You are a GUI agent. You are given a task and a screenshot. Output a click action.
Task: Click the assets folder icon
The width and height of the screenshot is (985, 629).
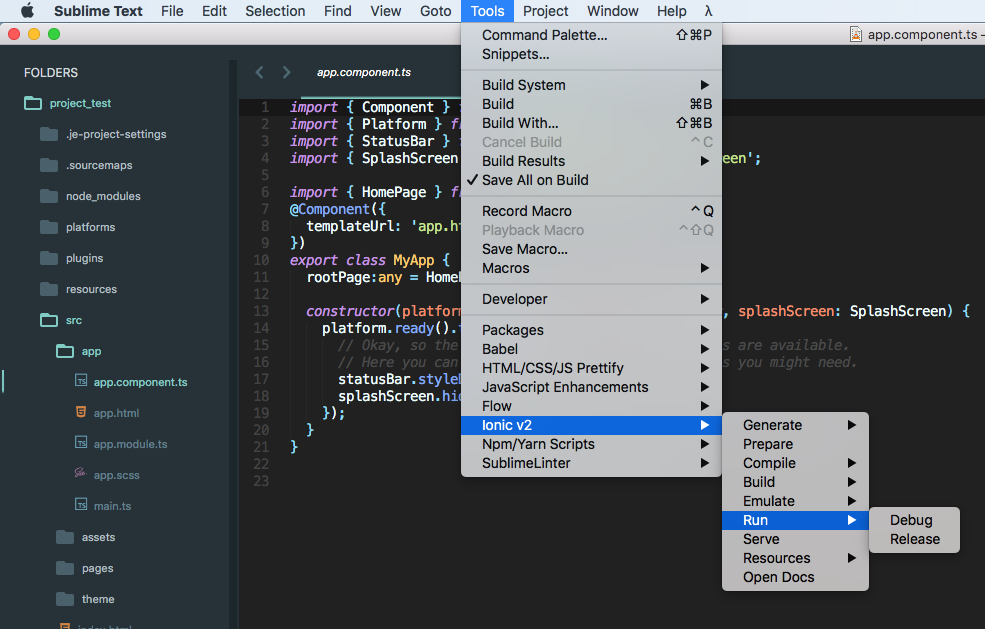pyautogui.click(x=65, y=537)
